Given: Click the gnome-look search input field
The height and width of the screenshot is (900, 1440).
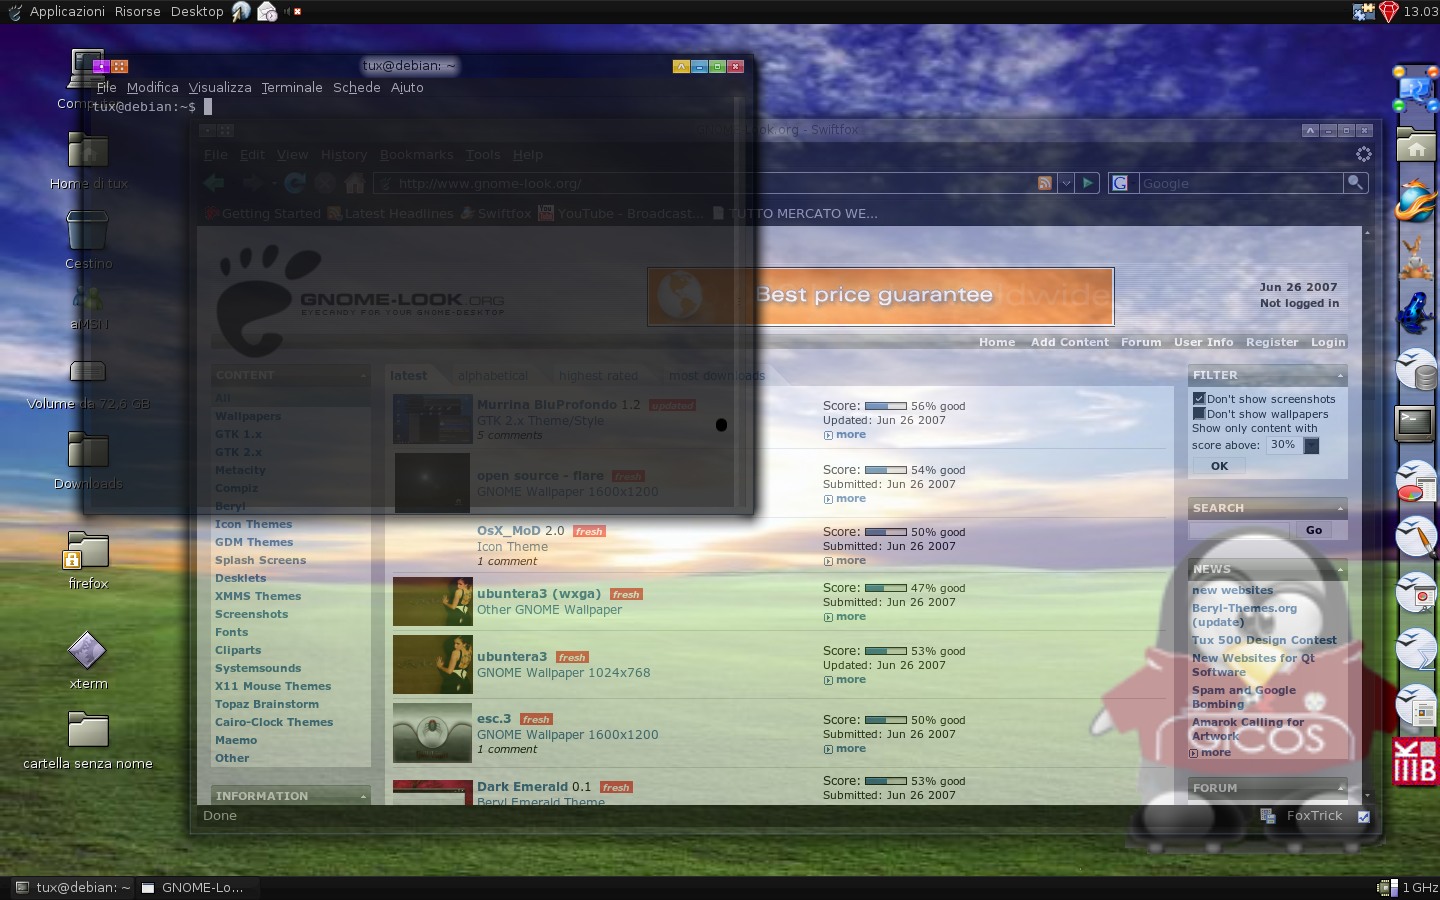Looking at the screenshot, I should pos(1240,530).
